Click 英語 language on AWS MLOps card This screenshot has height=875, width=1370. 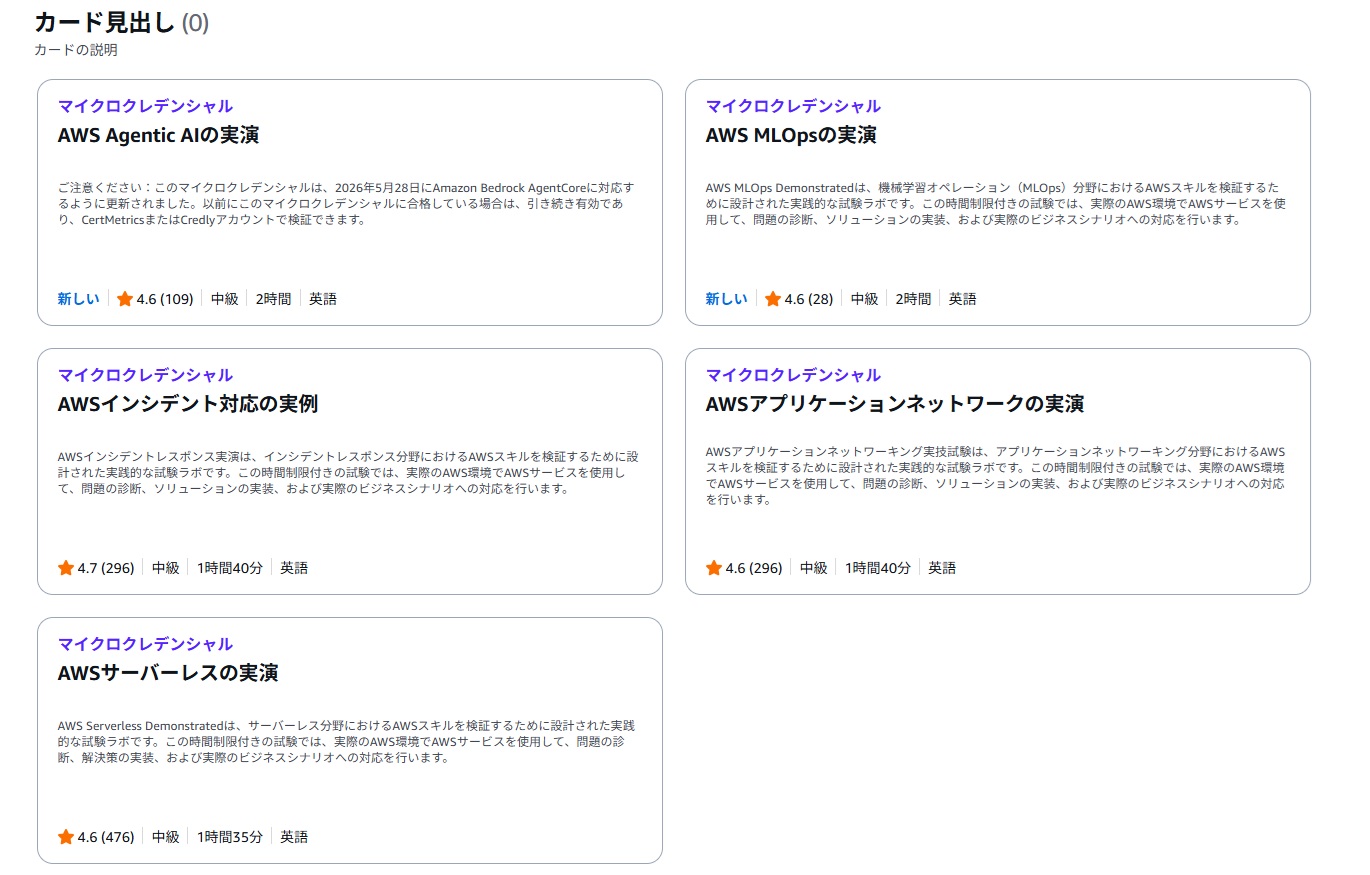click(x=963, y=299)
